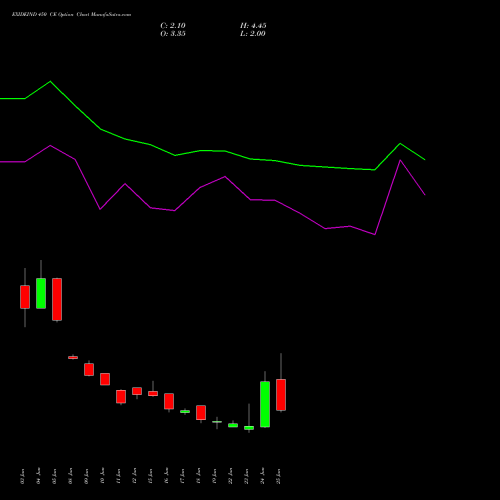500x500 pixels.
Task: Click the high value H: 4.45
Action: click(253, 26)
